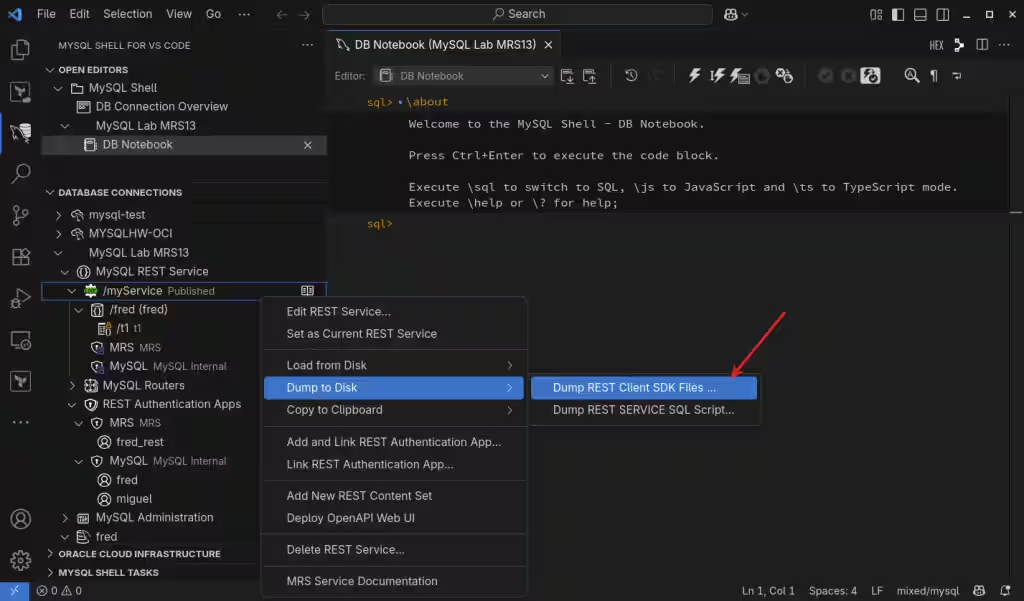
Task: Open the Run and Debug view
Action: click(x=20, y=299)
